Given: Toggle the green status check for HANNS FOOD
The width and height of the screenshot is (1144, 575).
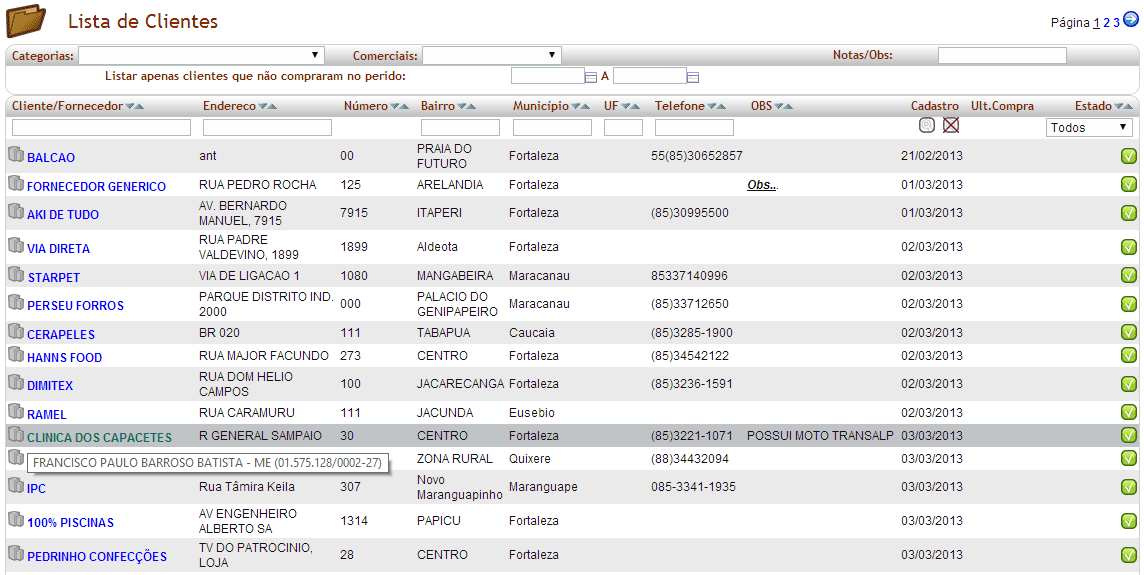Looking at the screenshot, I should click(x=1129, y=356).
